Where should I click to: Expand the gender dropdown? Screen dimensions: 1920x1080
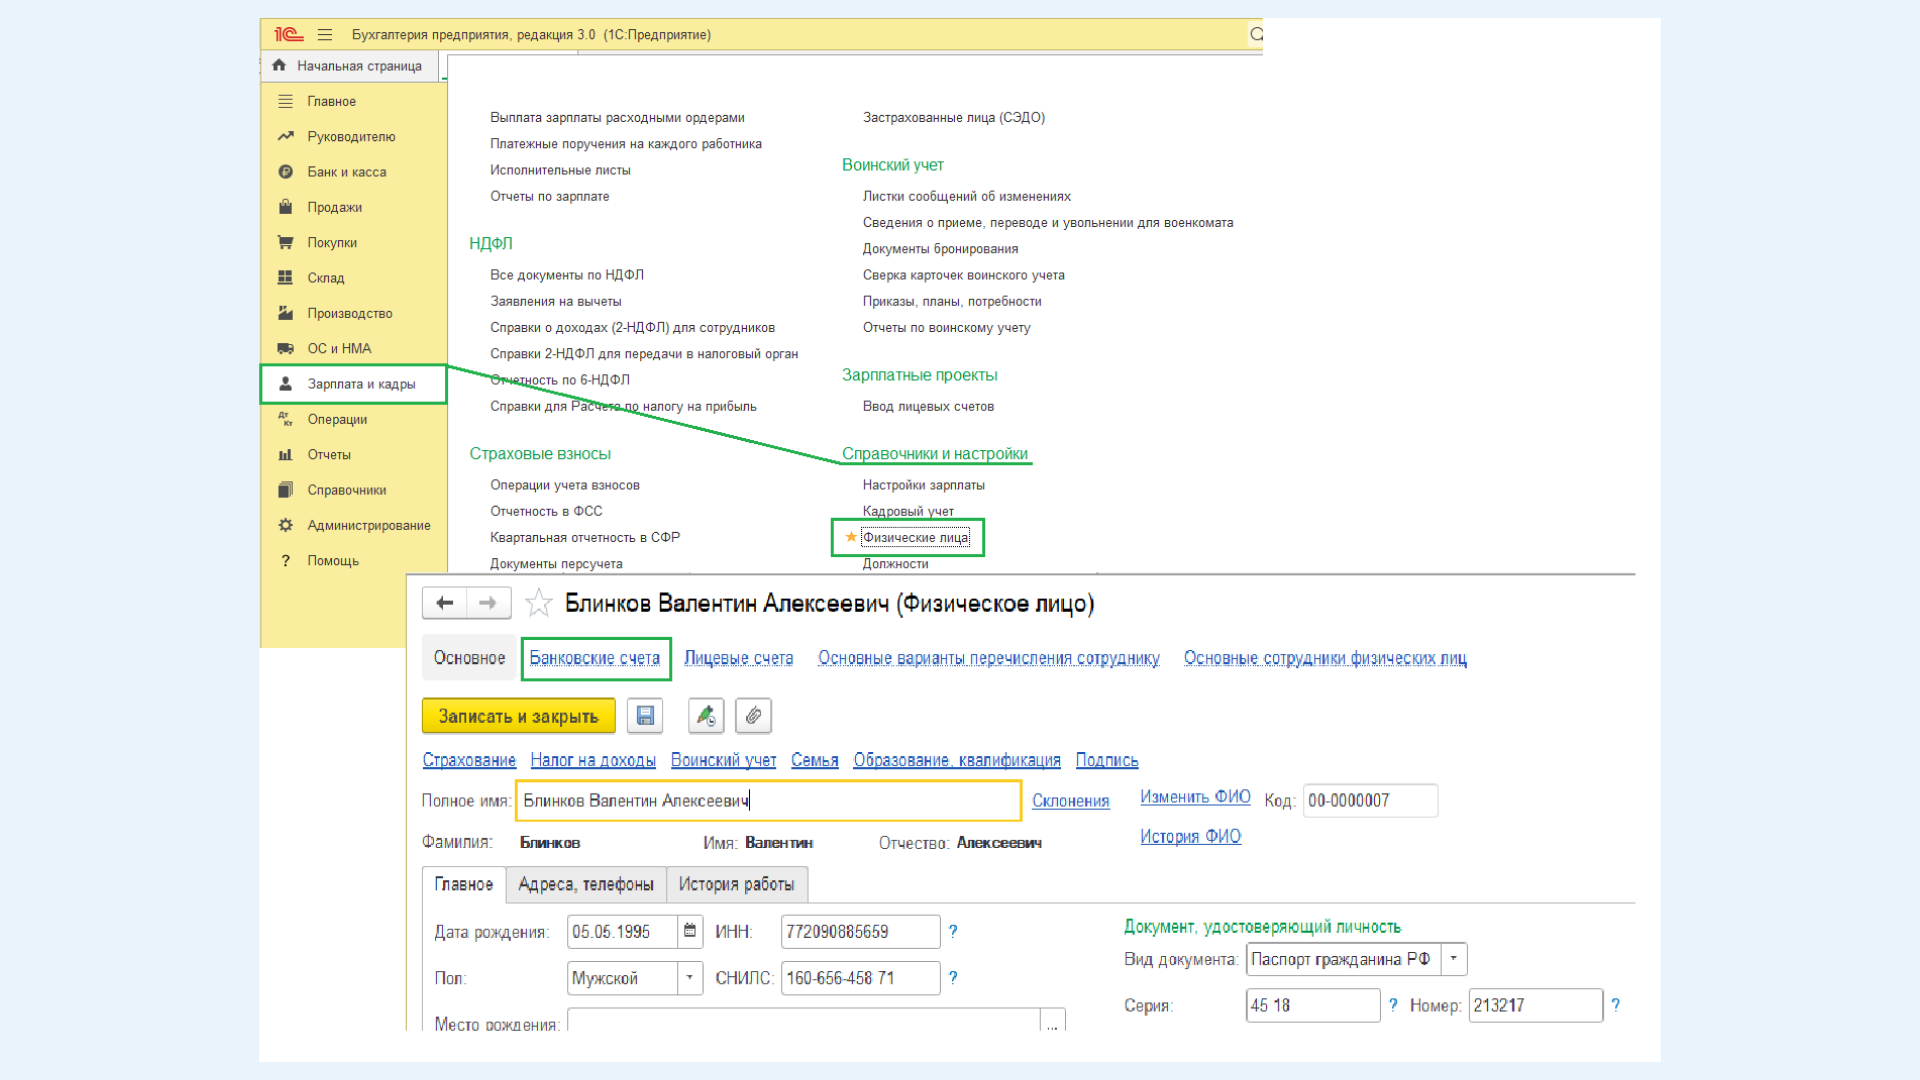click(690, 977)
